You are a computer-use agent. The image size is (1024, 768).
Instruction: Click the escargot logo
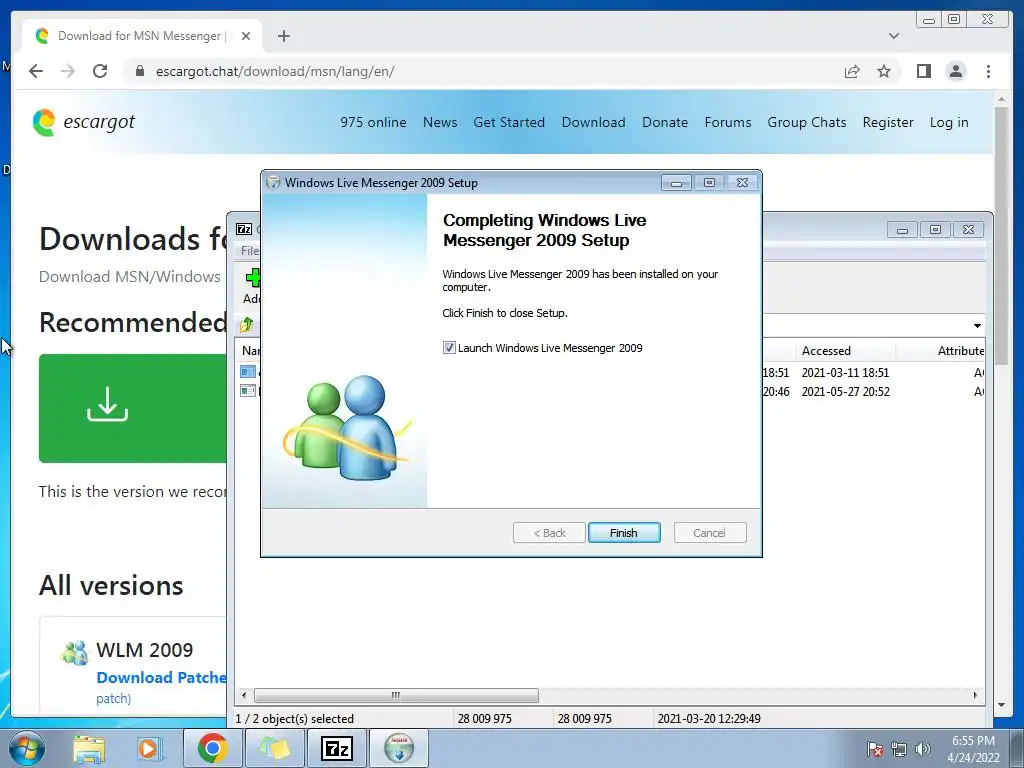point(84,122)
